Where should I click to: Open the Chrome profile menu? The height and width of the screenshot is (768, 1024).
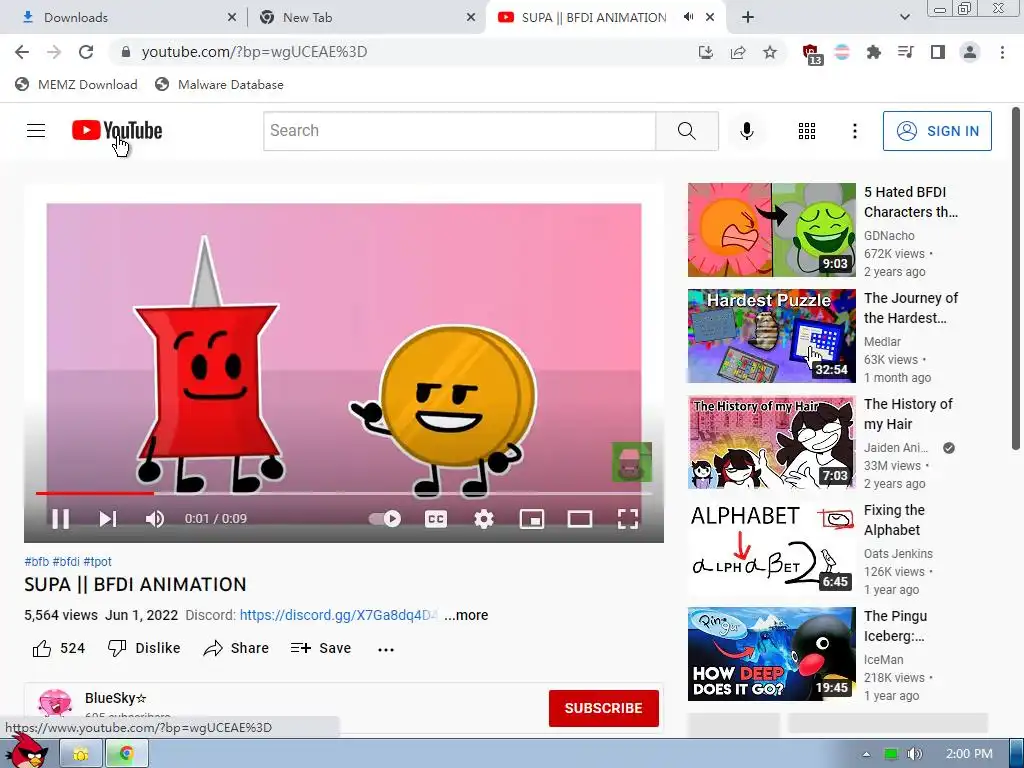pyautogui.click(x=970, y=52)
